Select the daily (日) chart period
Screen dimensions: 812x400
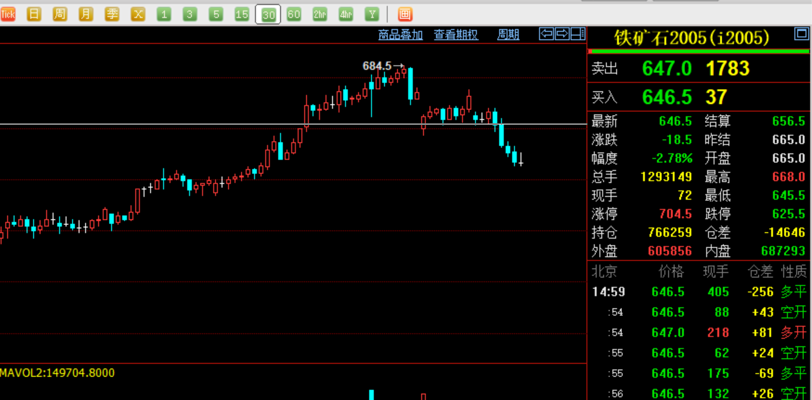pyautogui.click(x=34, y=14)
